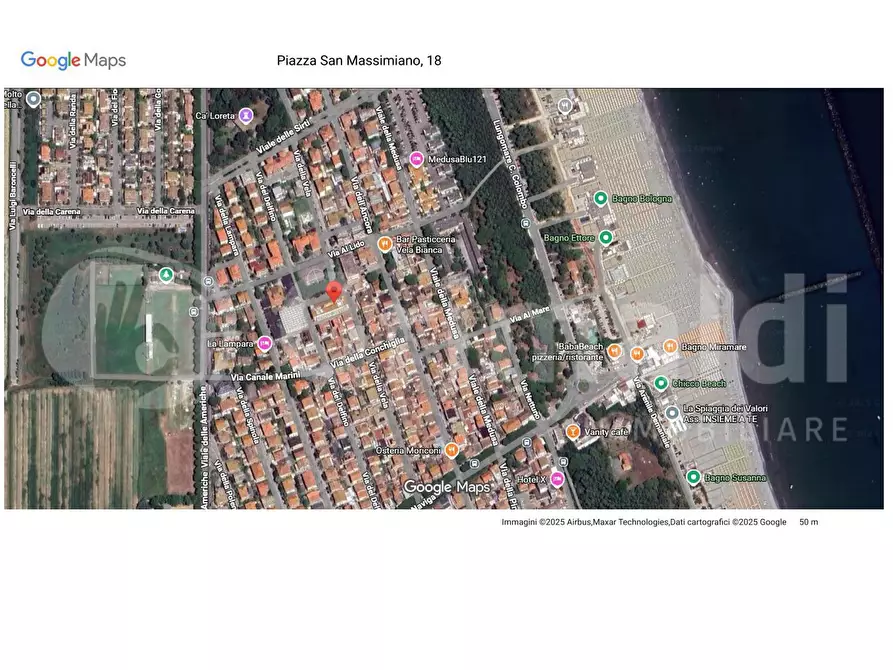Click the Piazza San Massimiano, 18 title

coord(359,60)
